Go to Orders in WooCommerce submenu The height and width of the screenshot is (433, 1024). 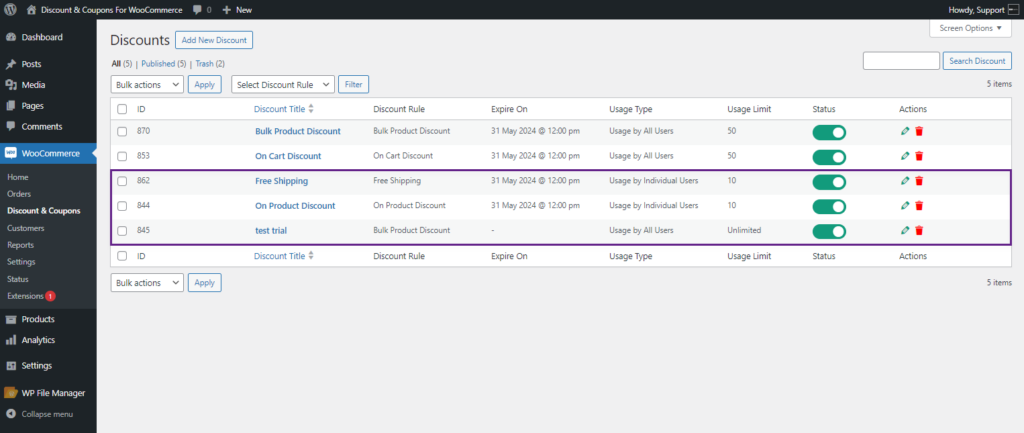tap(19, 194)
